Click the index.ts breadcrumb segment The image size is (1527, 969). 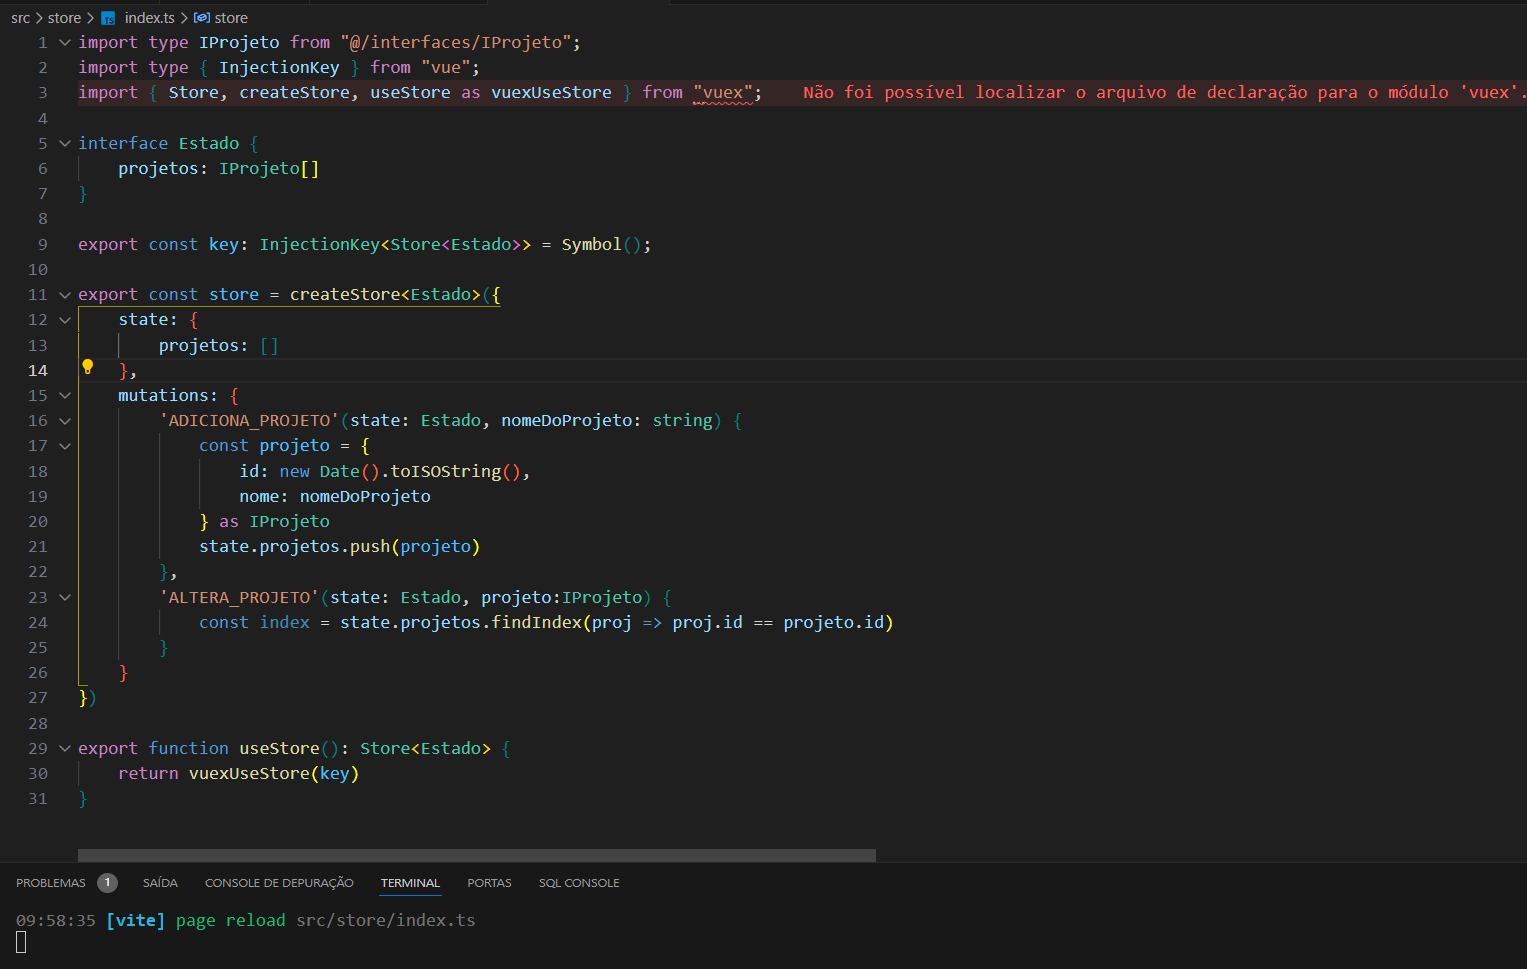point(150,18)
